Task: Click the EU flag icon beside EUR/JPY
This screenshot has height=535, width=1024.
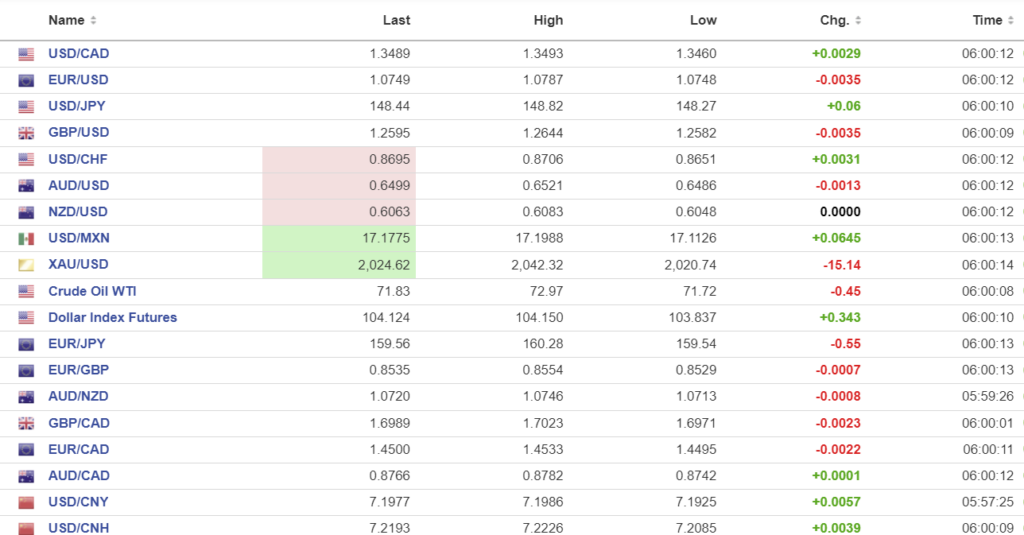Action: click(26, 344)
